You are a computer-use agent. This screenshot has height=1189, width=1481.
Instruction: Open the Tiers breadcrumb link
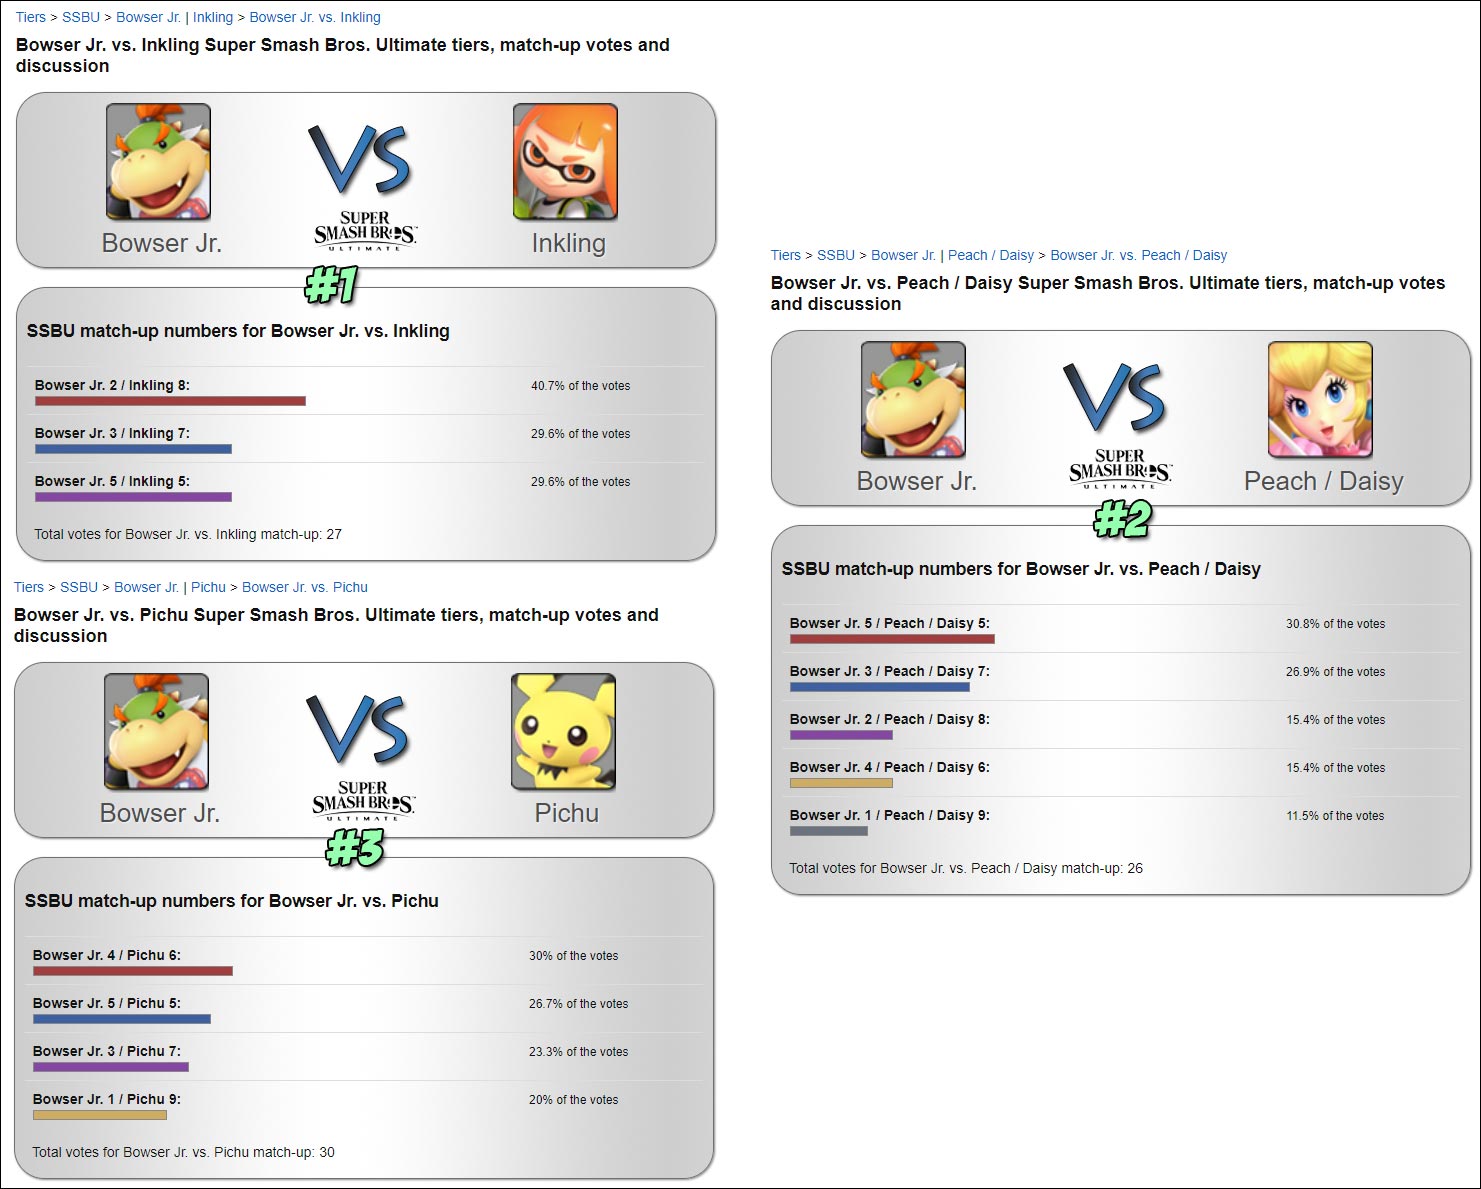coord(30,17)
